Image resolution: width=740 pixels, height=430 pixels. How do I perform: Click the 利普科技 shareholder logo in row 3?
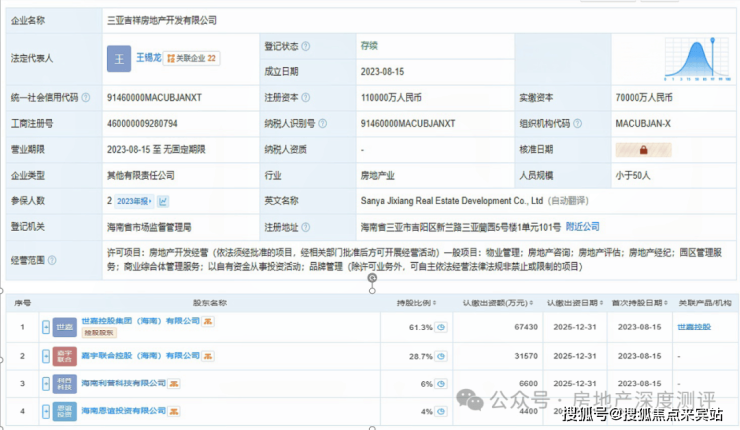coord(65,384)
